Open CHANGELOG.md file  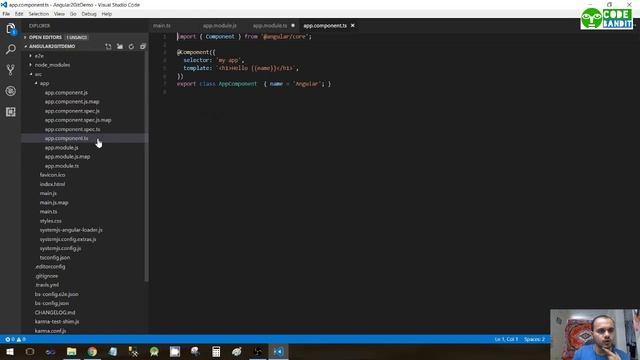(x=55, y=312)
